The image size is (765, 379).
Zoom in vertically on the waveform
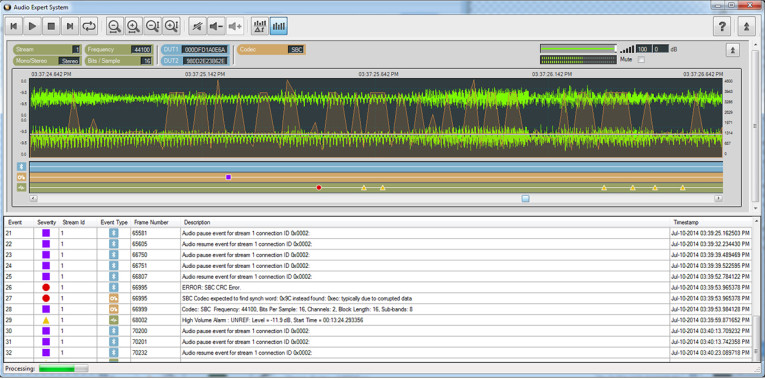click(172, 26)
